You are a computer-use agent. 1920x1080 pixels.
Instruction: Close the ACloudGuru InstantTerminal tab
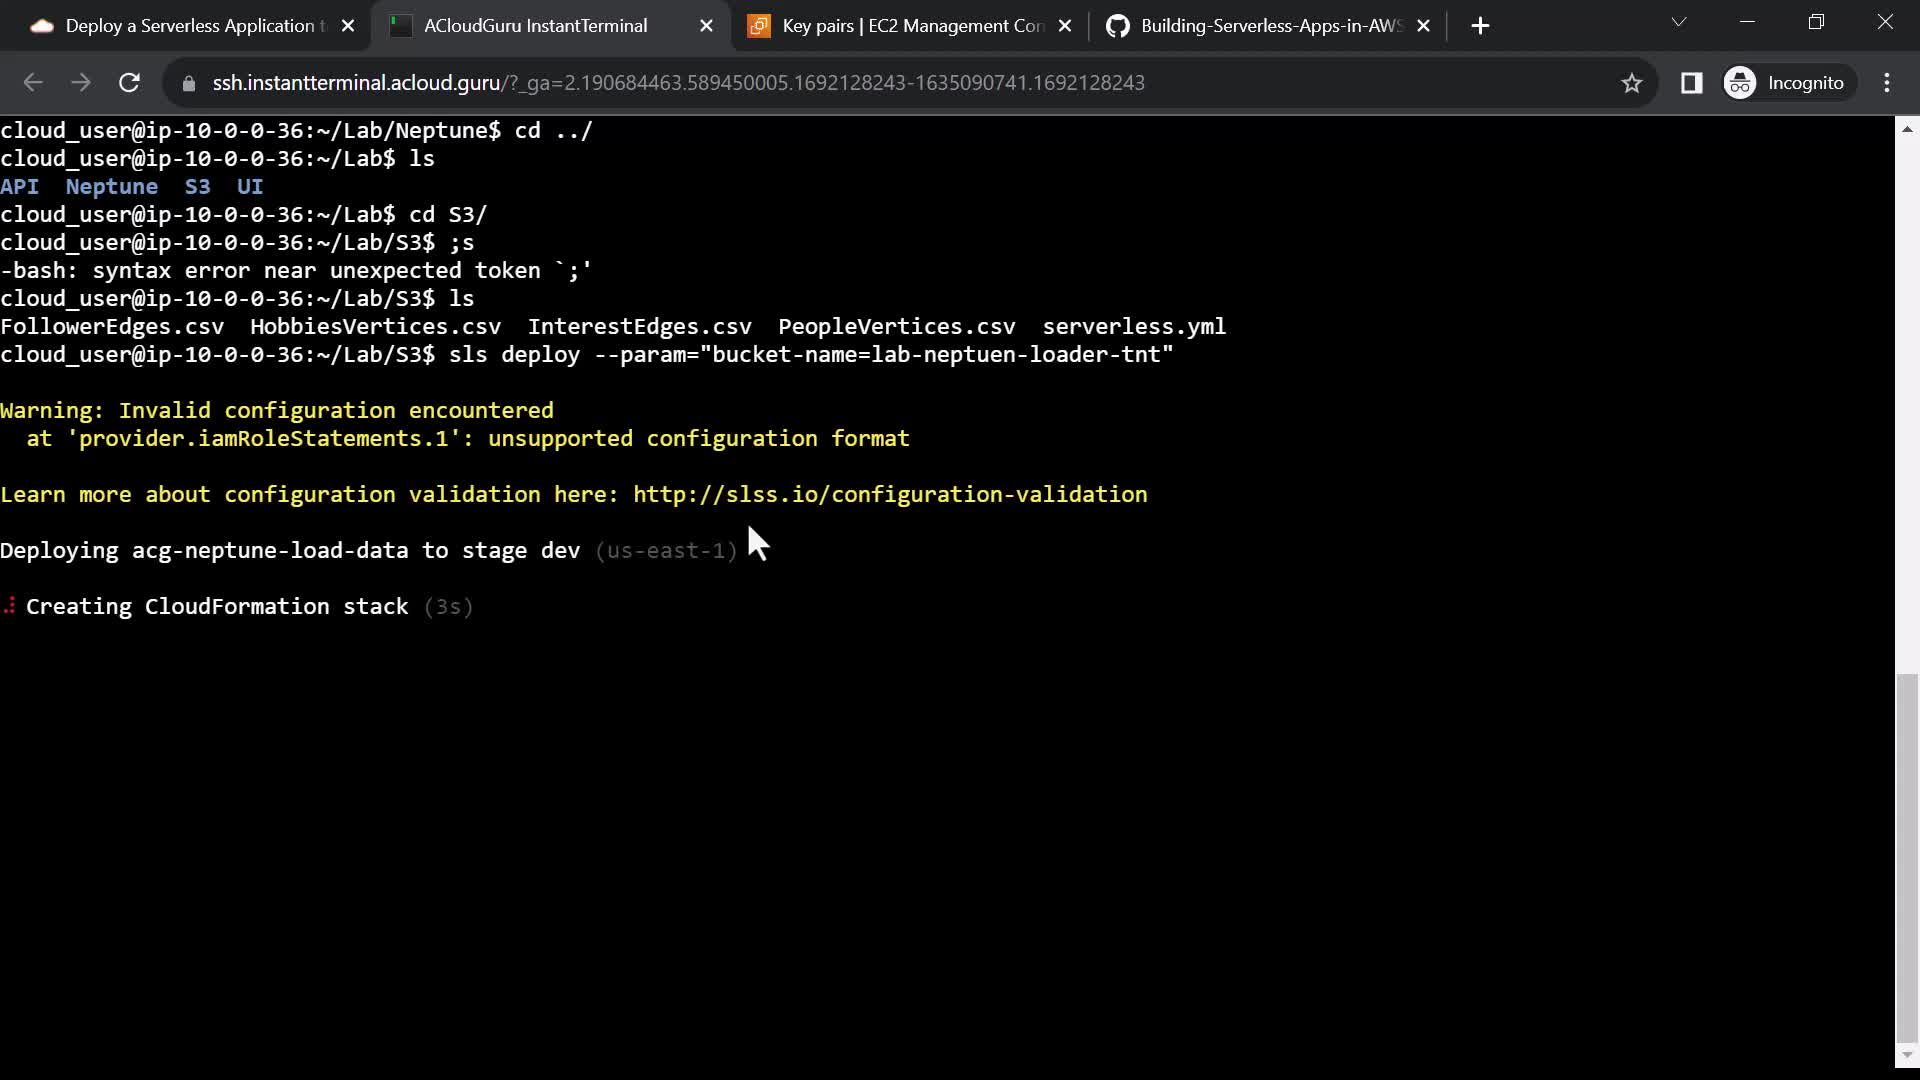click(x=706, y=26)
